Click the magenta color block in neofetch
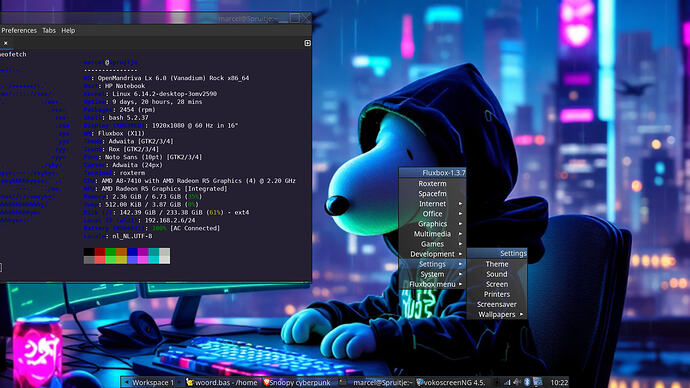690x388 pixels. 143,252
